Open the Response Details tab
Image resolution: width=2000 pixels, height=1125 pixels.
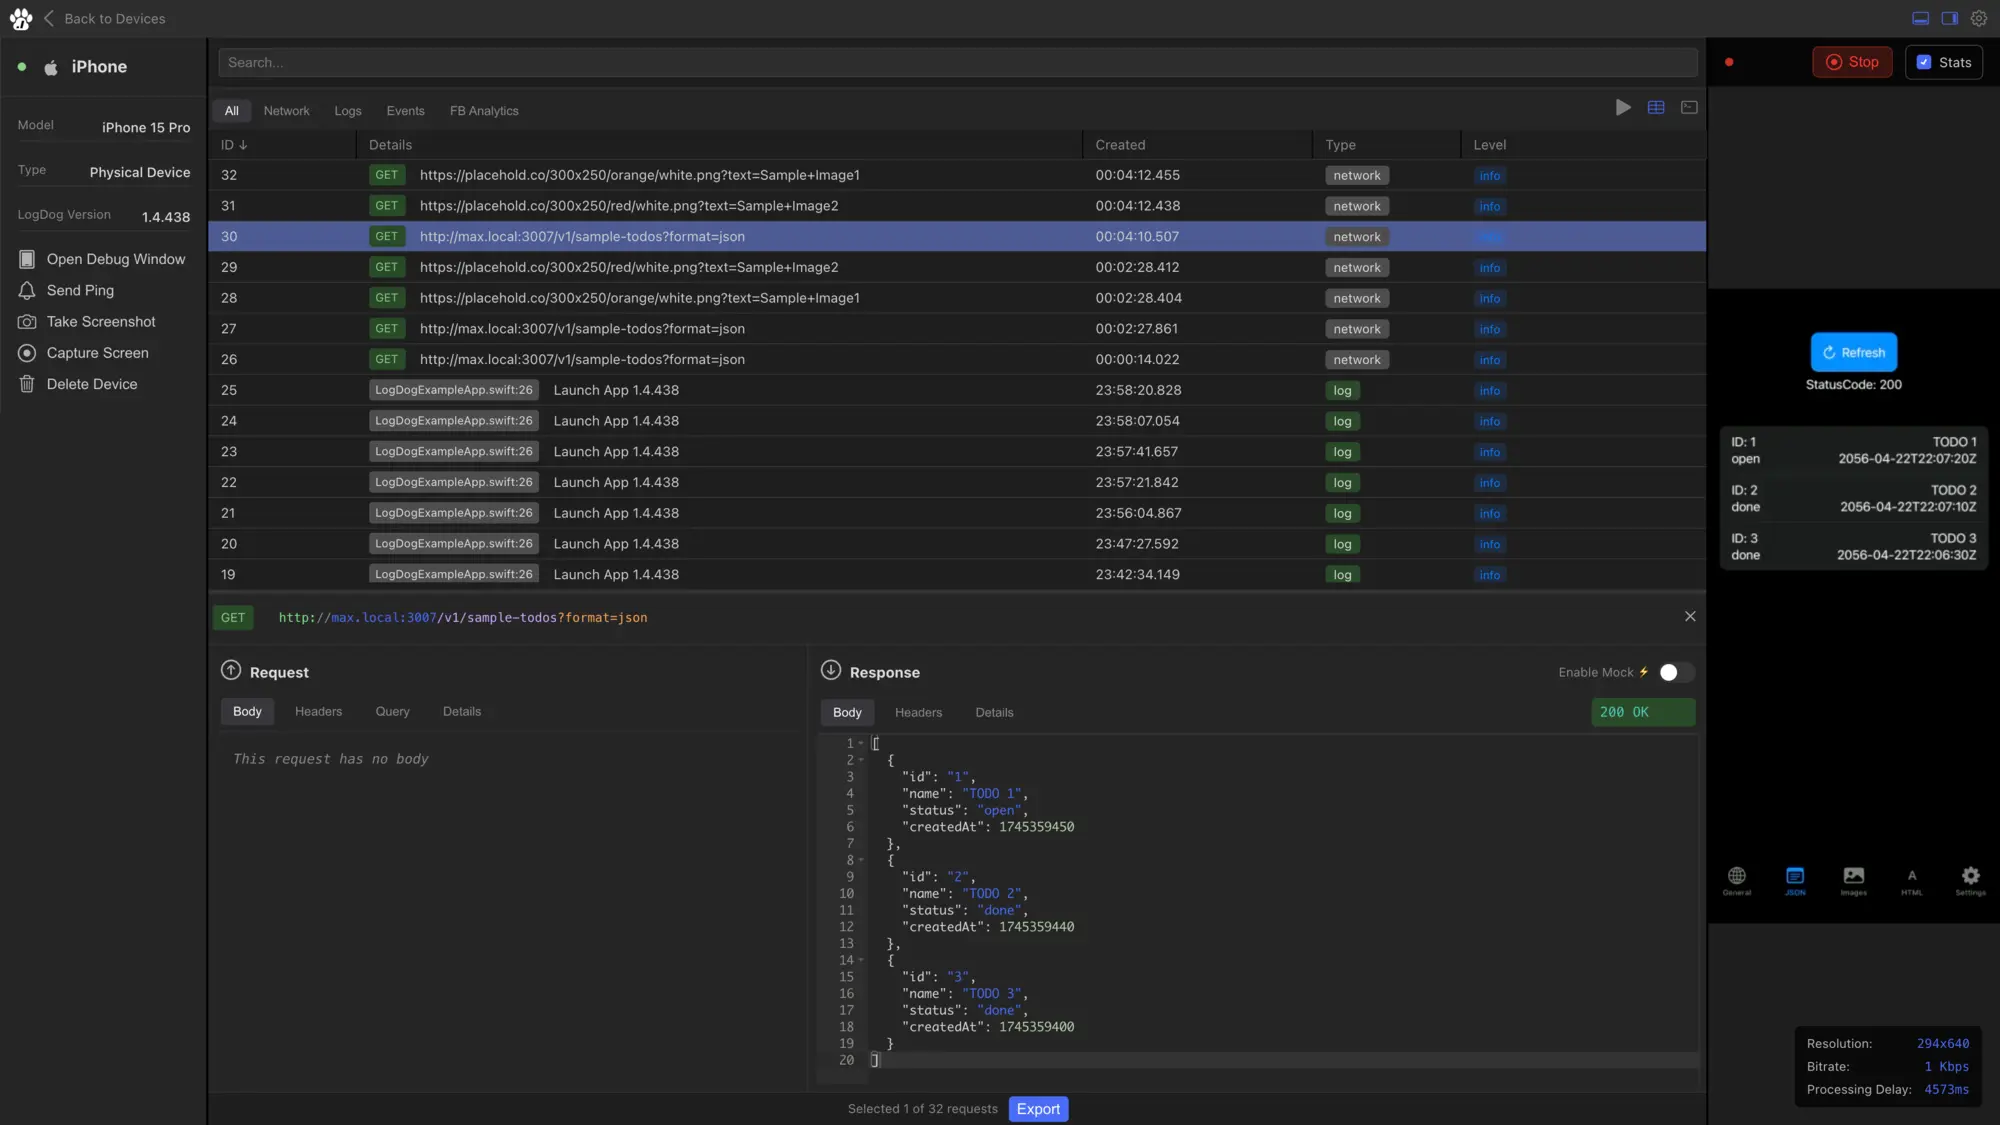pos(994,713)
